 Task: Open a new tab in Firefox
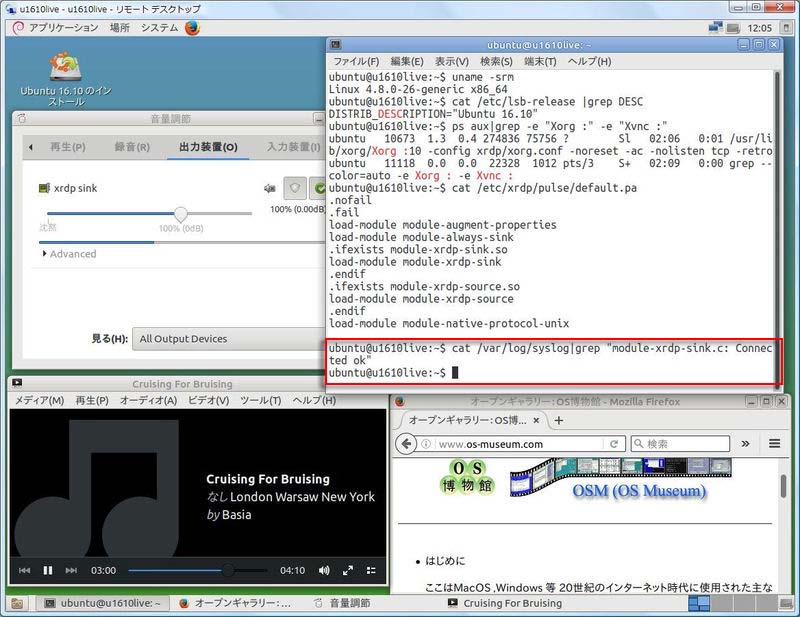pos(559,421)
